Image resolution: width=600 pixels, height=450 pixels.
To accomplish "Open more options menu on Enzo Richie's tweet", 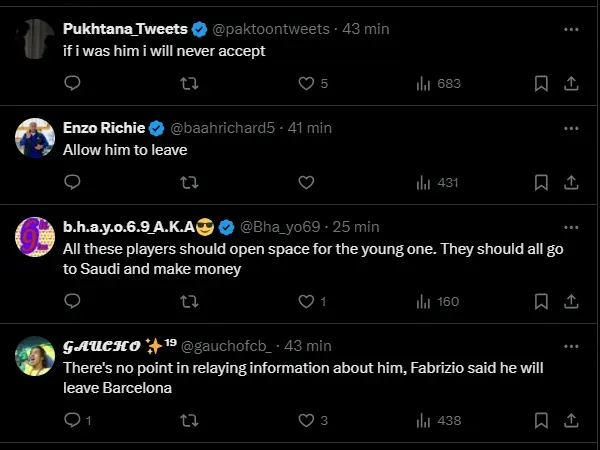I will coord(570,128).
